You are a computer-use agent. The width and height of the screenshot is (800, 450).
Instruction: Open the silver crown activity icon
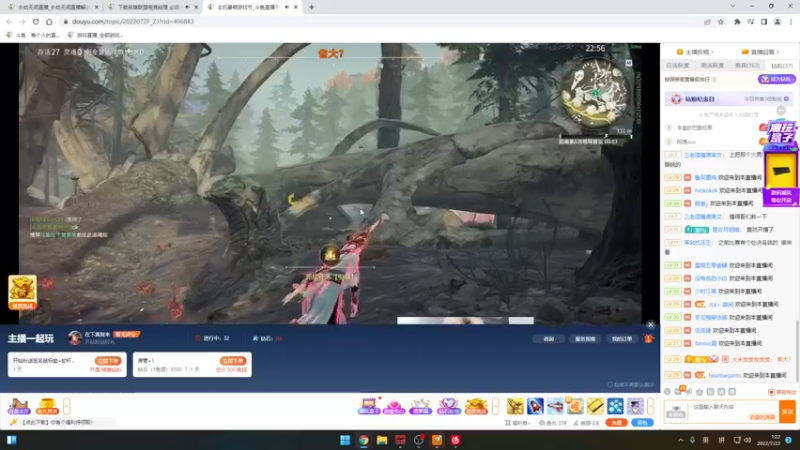coord(420,406)
